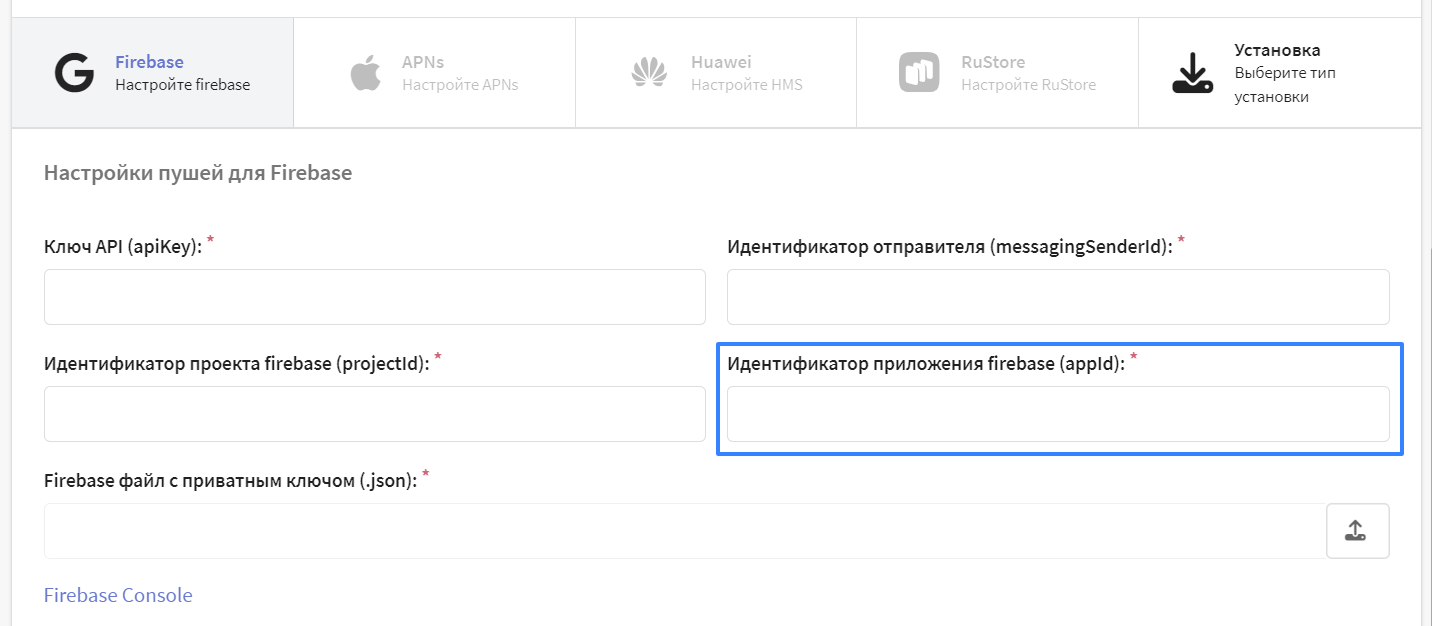This screenshot has width=1432, height=626.
Task: Go to the Установка tab
Action: (1279, 73)
